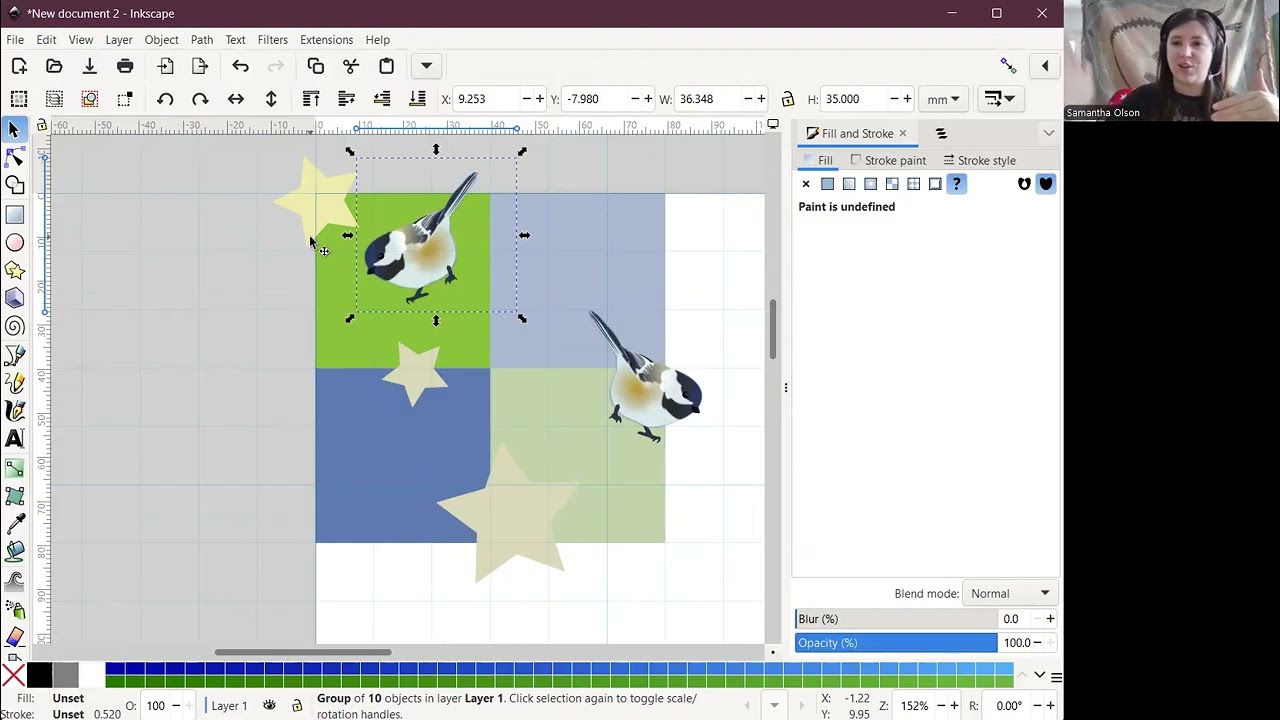Screen dimensions: 1280x720
Task: Save the document
Action: click(x=89, y=66)
